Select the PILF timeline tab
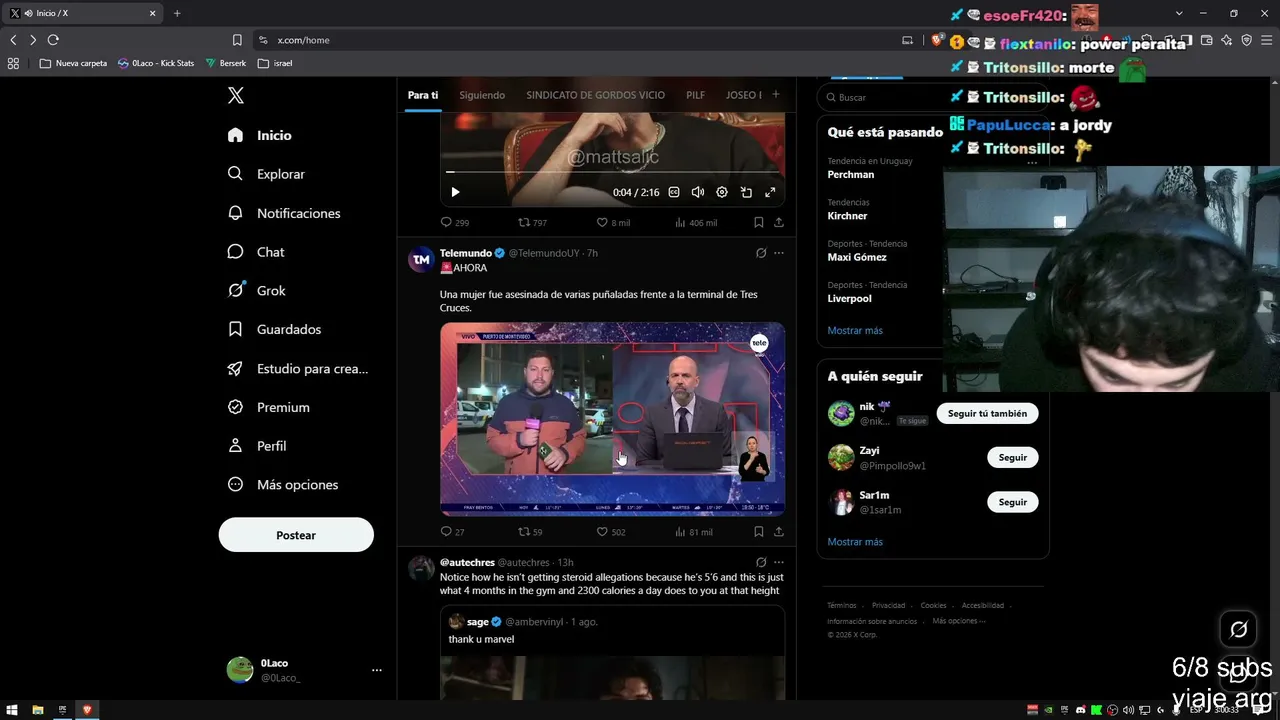This screenshot has height=720, width=1280. tap(695, 95)
